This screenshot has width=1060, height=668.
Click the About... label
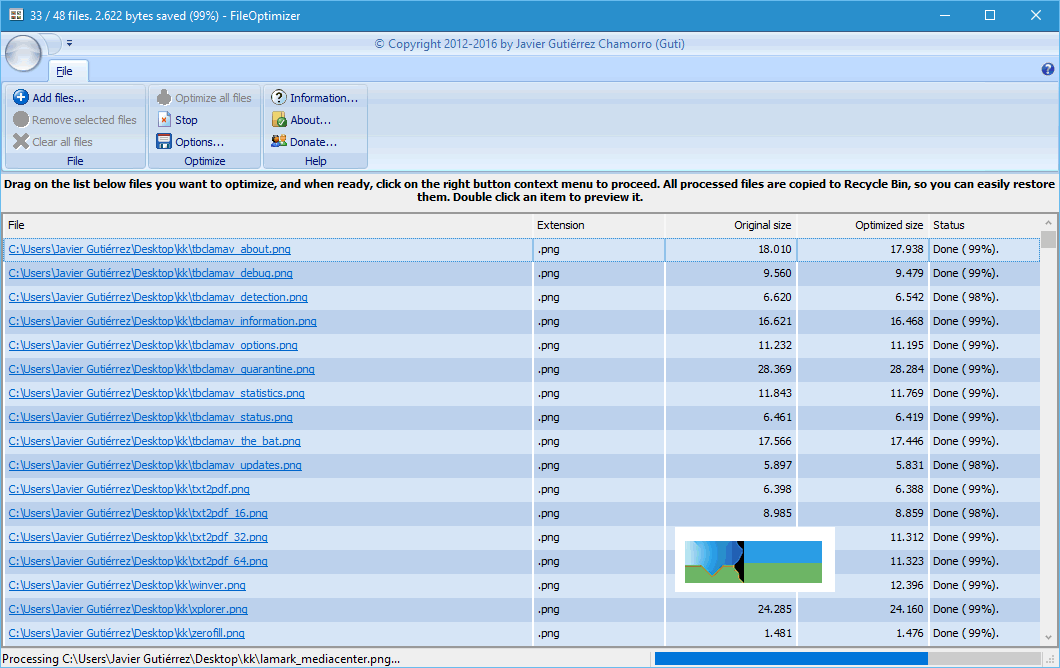(x=310, y=120)
